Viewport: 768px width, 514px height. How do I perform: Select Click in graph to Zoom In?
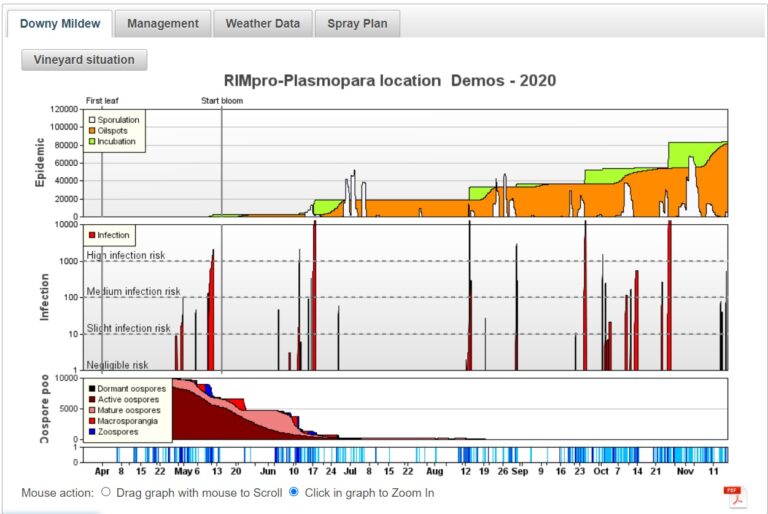(x=294, y=492)
